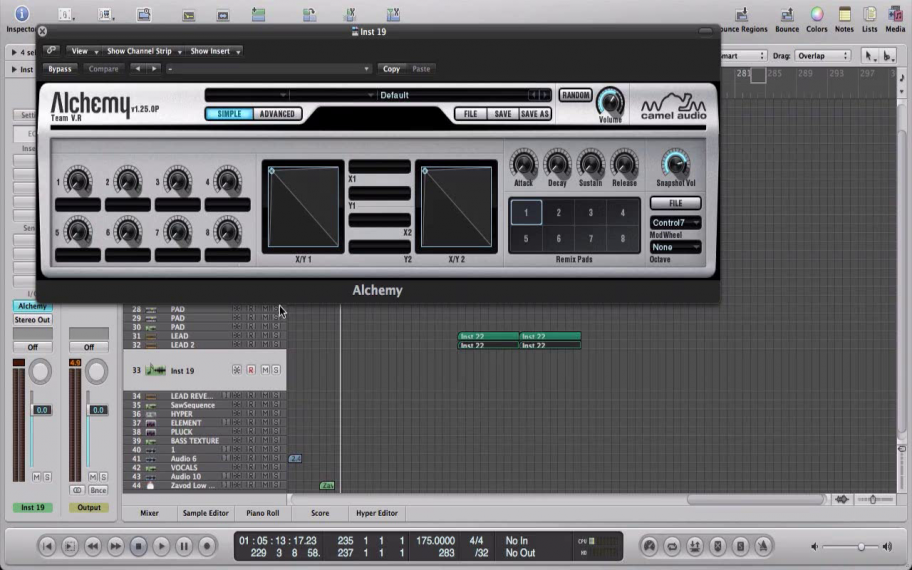Solo the Output channel strip
This screenshot has width=912, height=570.
tap(103, 476)
